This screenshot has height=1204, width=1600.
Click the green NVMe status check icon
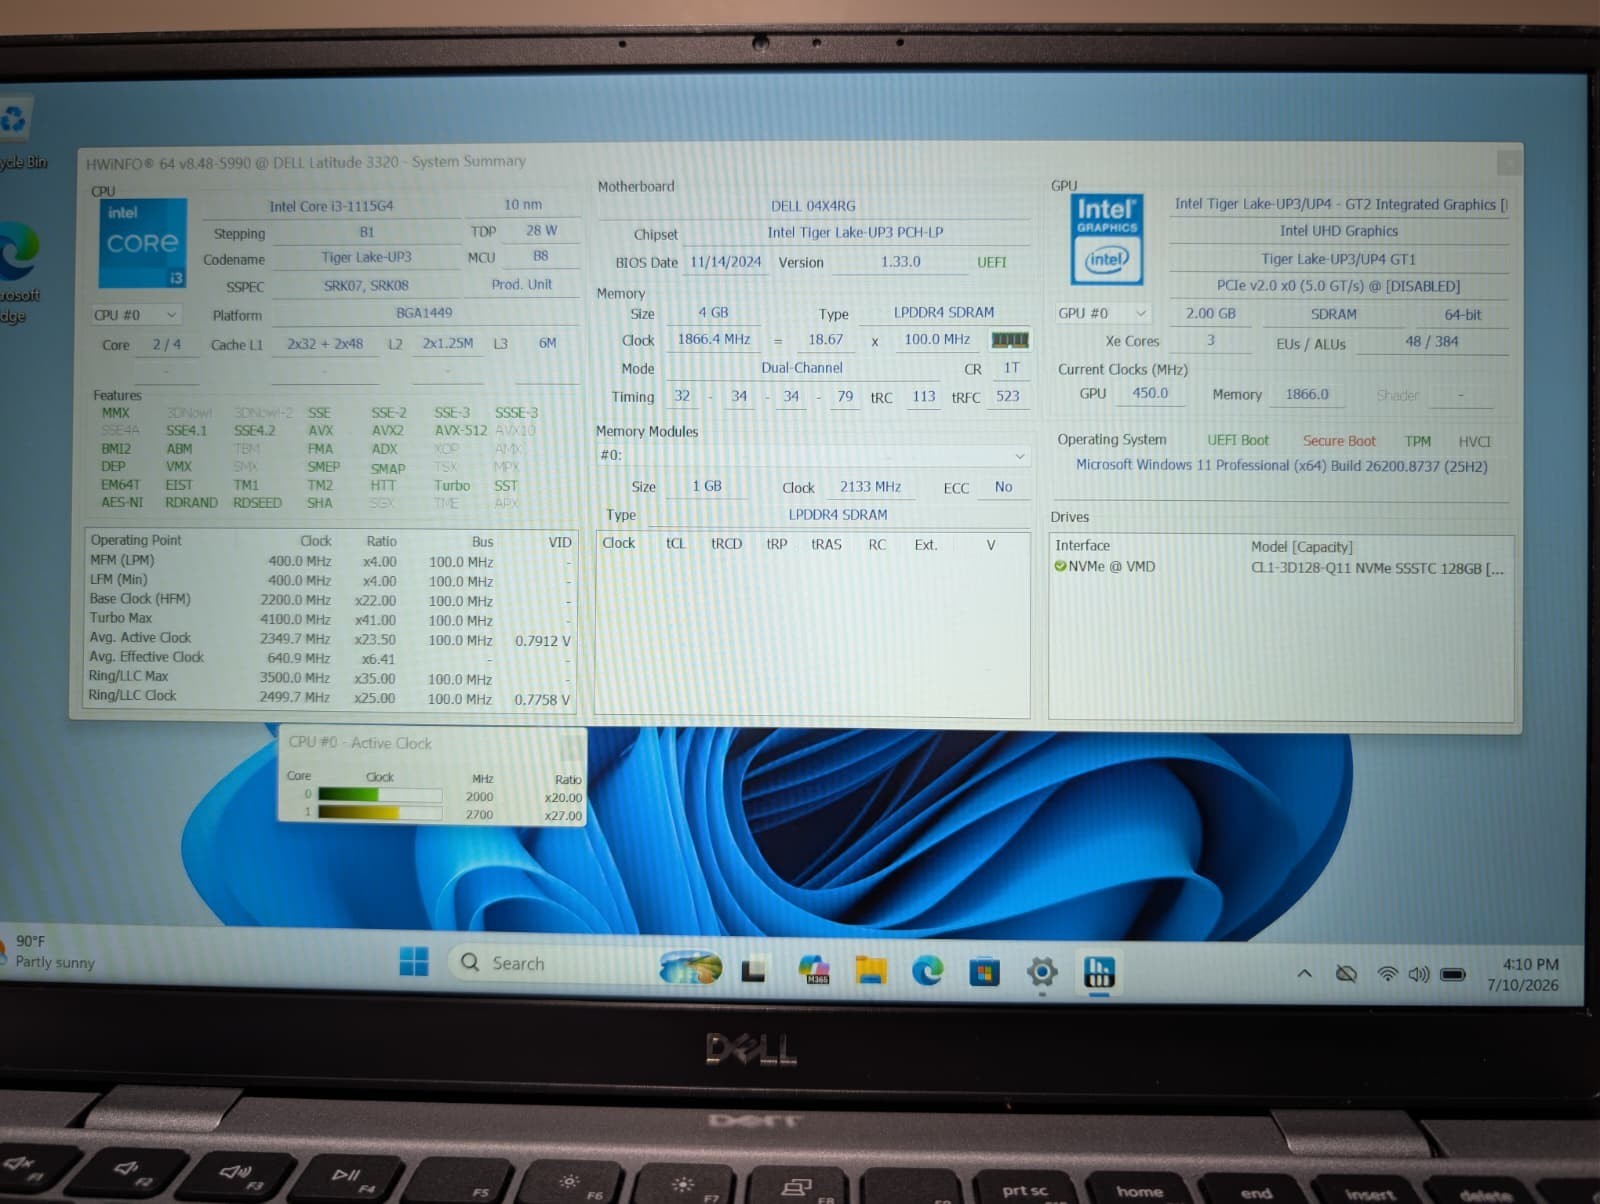[x=1060, y=566]
